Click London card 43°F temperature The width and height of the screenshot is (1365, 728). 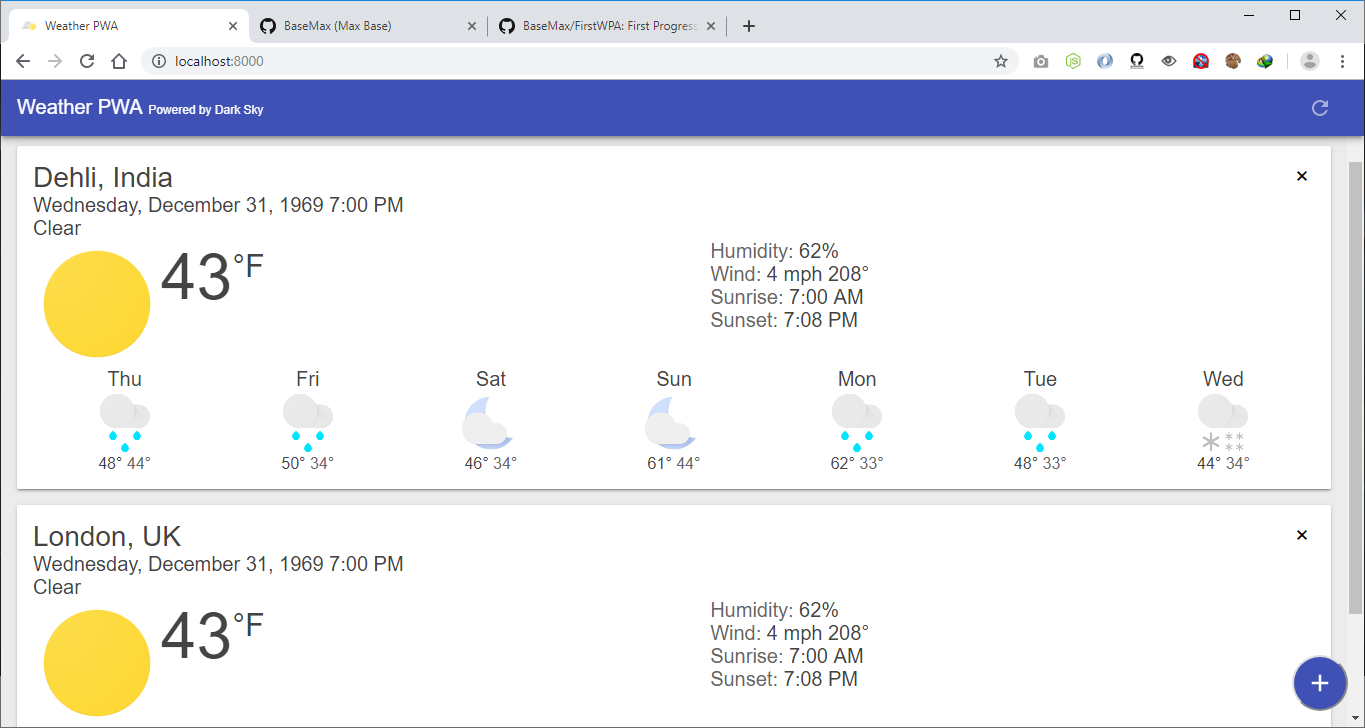coord(211,635)
